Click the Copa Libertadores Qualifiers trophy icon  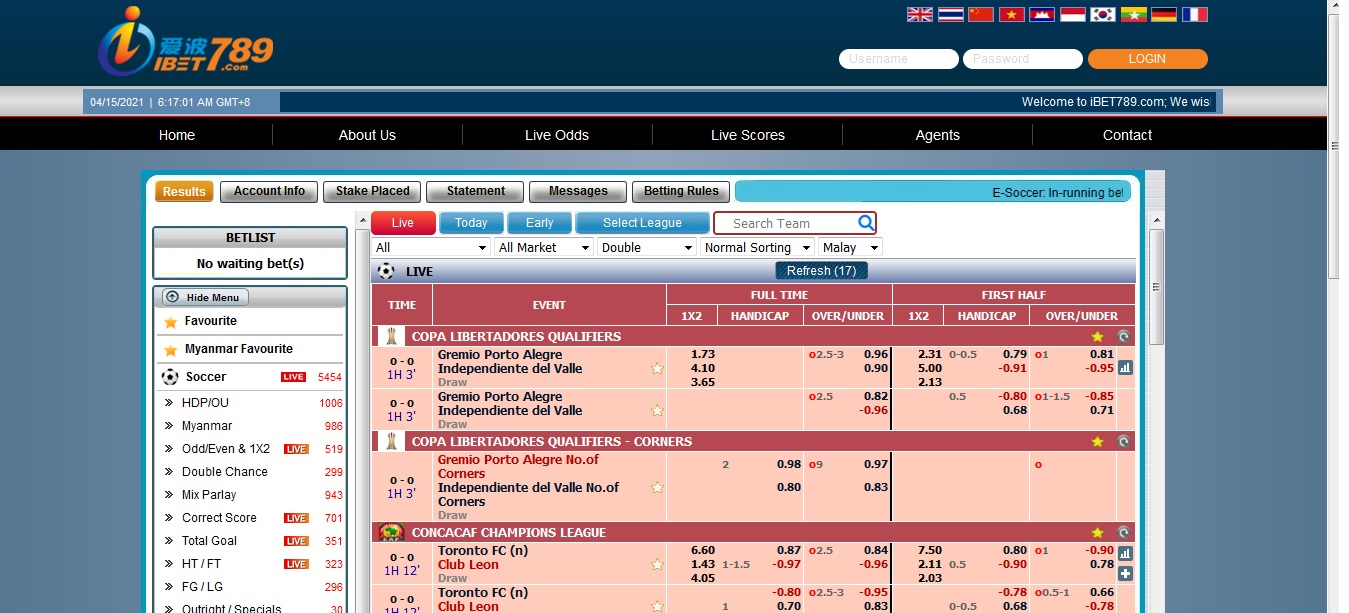391,336
